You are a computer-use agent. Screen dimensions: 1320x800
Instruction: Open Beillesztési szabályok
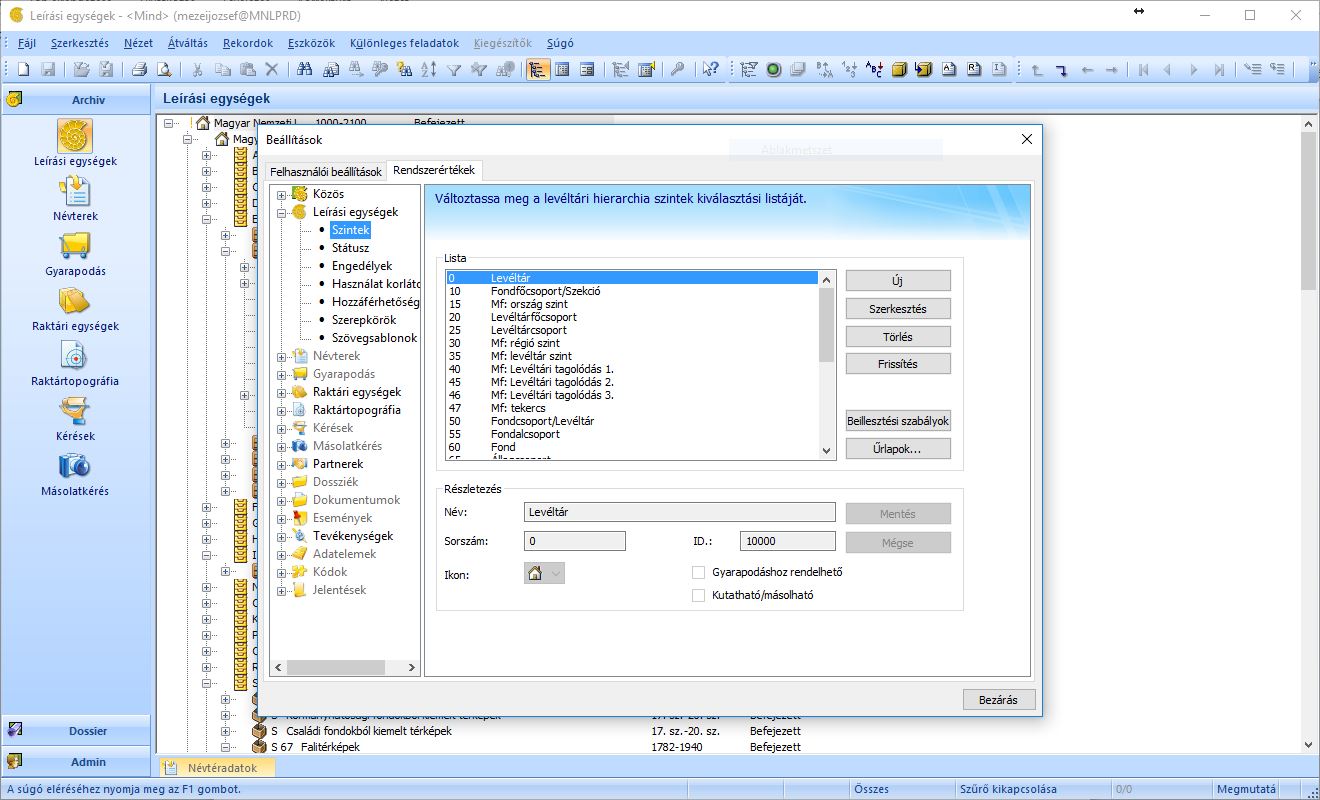click(898, 421)
